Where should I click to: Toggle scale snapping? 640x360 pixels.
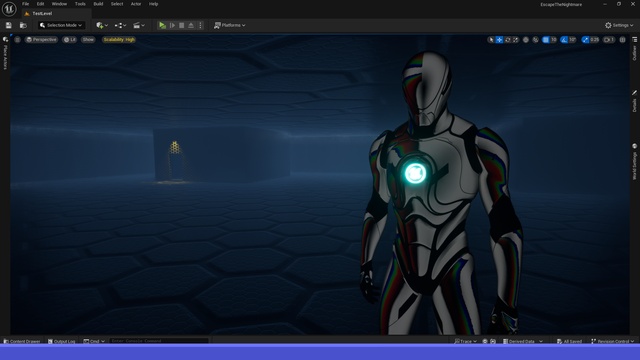pos(585,40)
